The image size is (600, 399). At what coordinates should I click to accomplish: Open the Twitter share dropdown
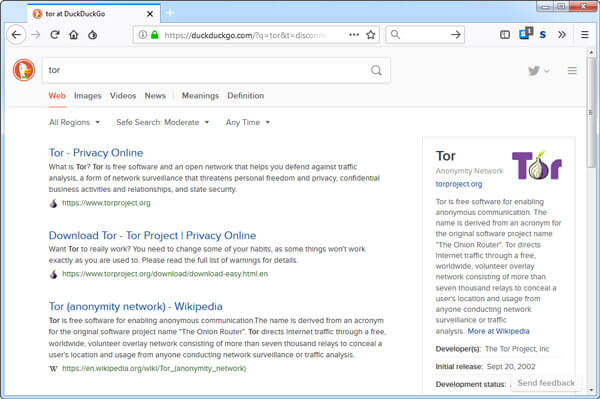(x=538, y=70)
